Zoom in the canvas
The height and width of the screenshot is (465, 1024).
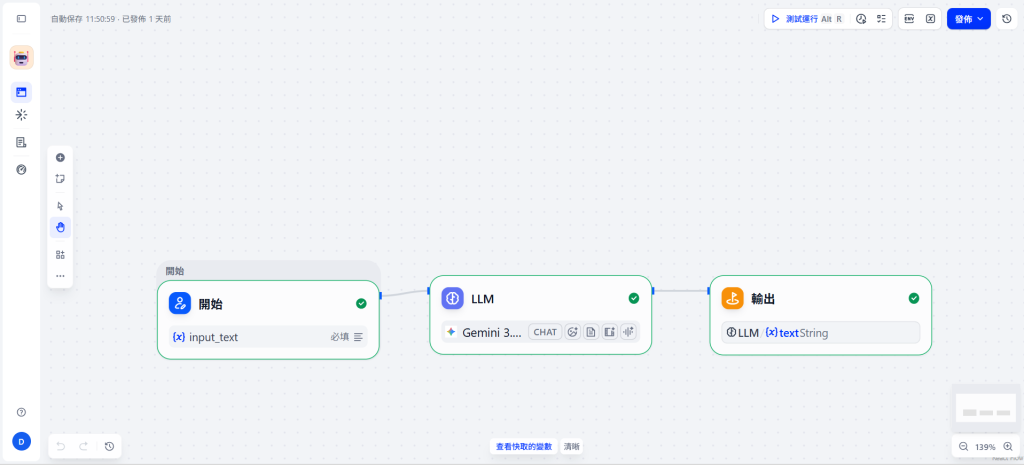click(x=1008, y=447)
